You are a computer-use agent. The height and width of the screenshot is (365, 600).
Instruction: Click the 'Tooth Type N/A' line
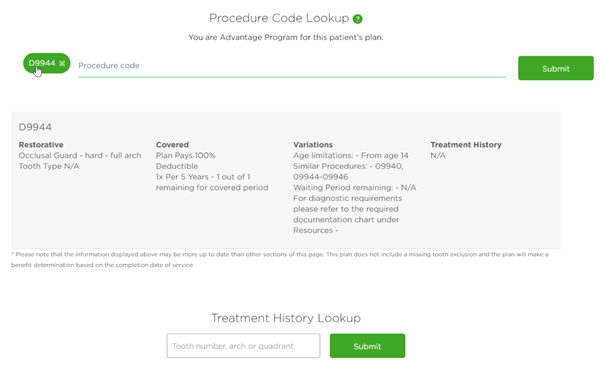pyautogui.click(x=49, y=166)
